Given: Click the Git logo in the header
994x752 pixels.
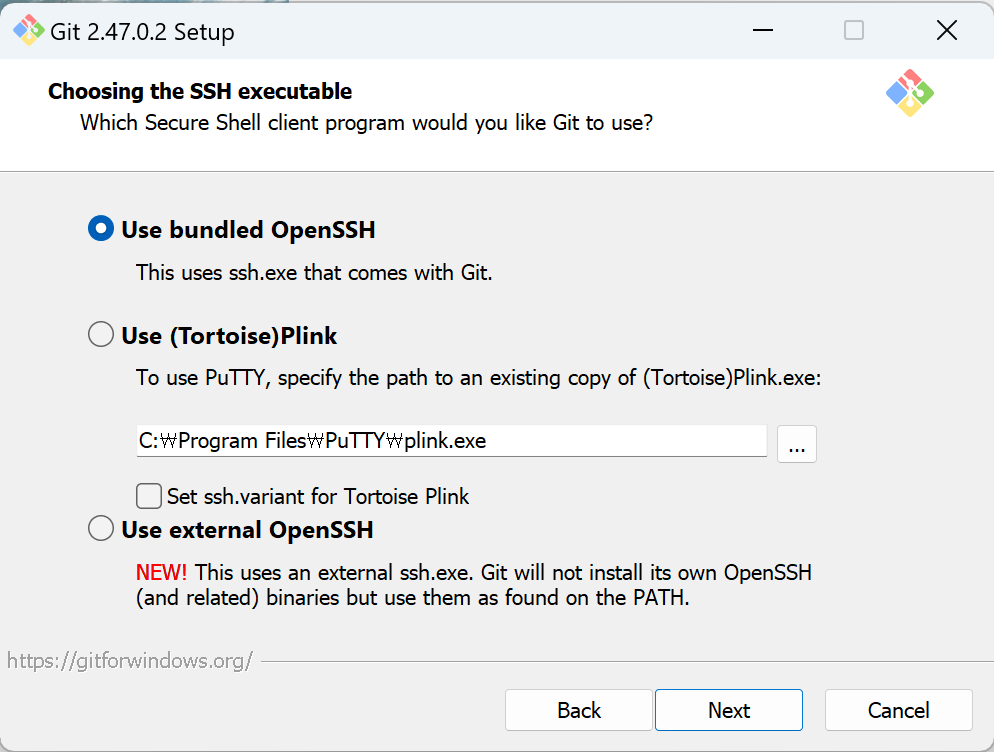Looking at the screenshot, I should [x=910, y=93].
